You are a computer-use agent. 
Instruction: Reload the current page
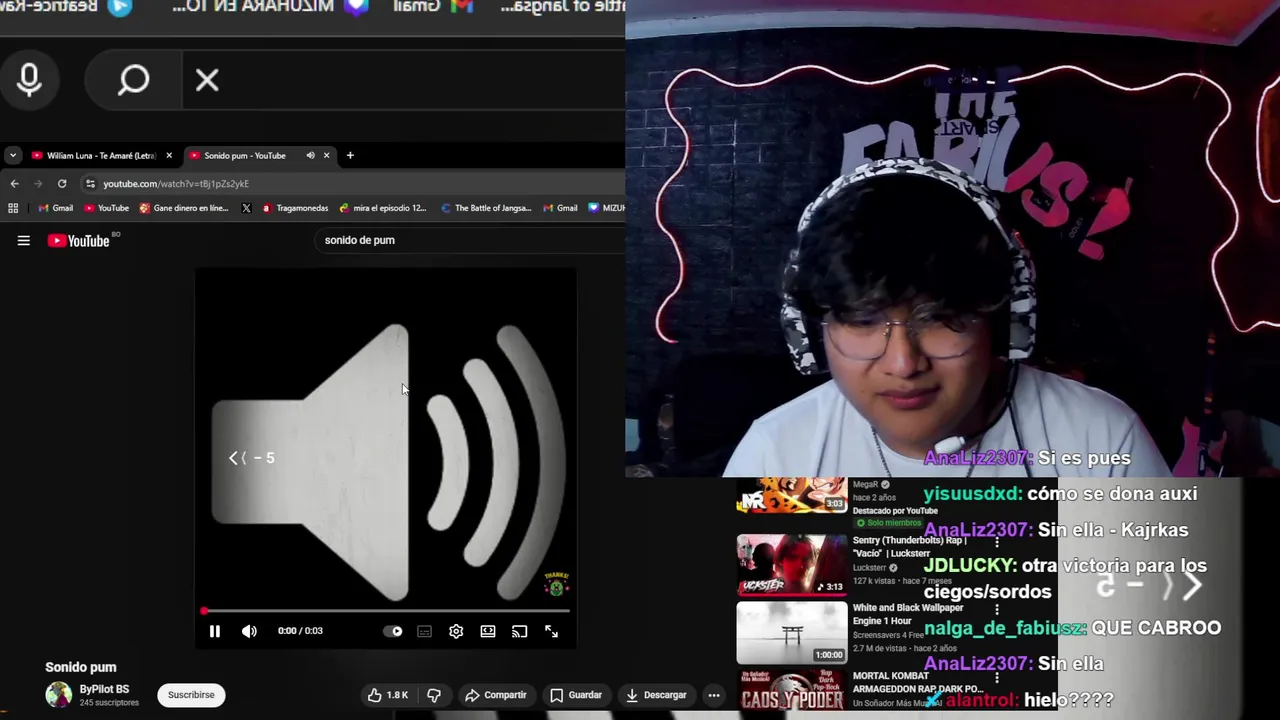point(62,184)
